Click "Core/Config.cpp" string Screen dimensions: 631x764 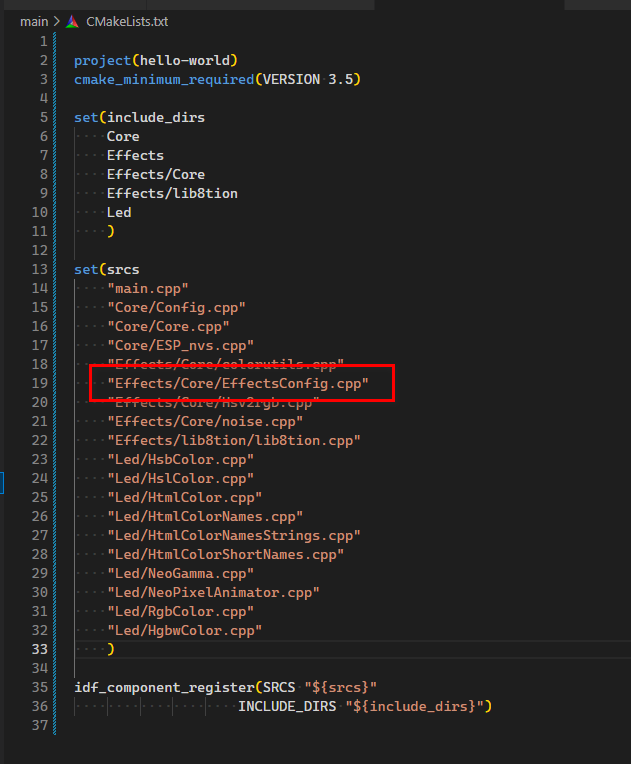(176, 307)
